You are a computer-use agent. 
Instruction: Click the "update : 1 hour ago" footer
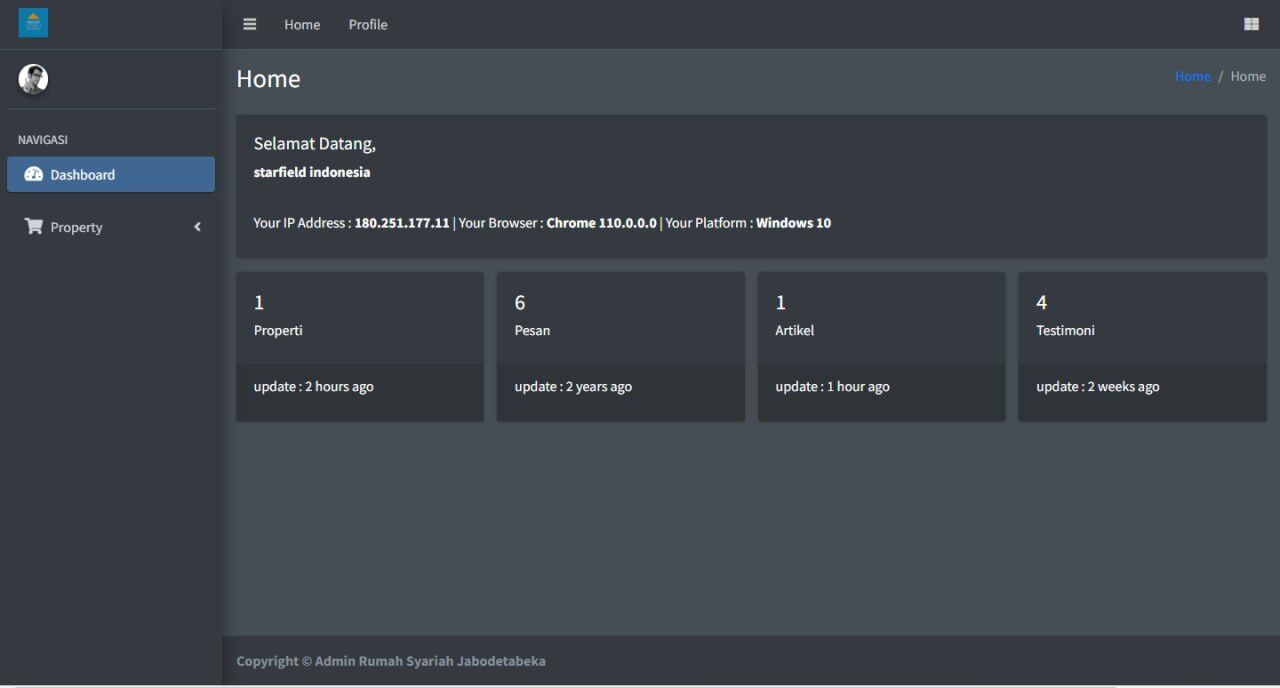coord(832,387)
